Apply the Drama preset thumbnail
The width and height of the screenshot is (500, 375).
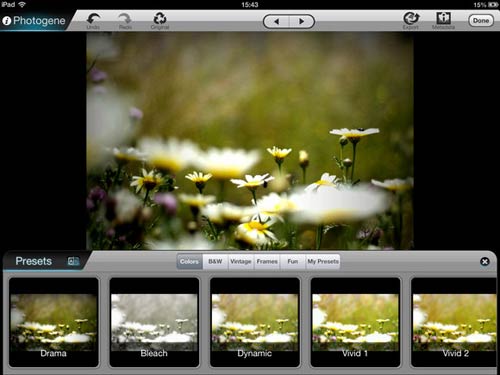[54, 322]
